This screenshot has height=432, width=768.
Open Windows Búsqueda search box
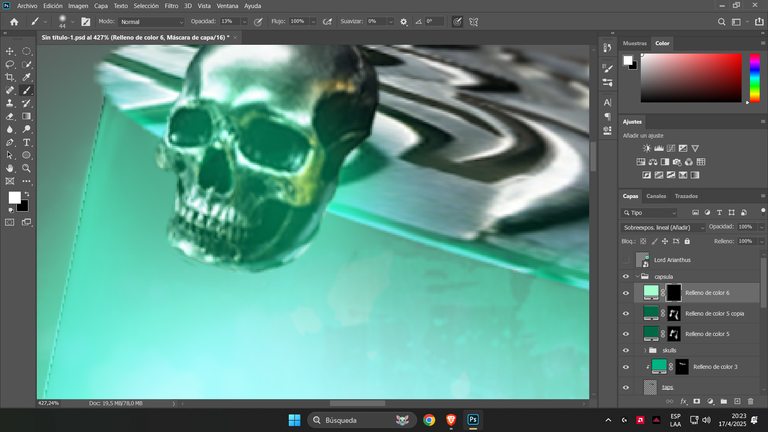pos(361,420)
